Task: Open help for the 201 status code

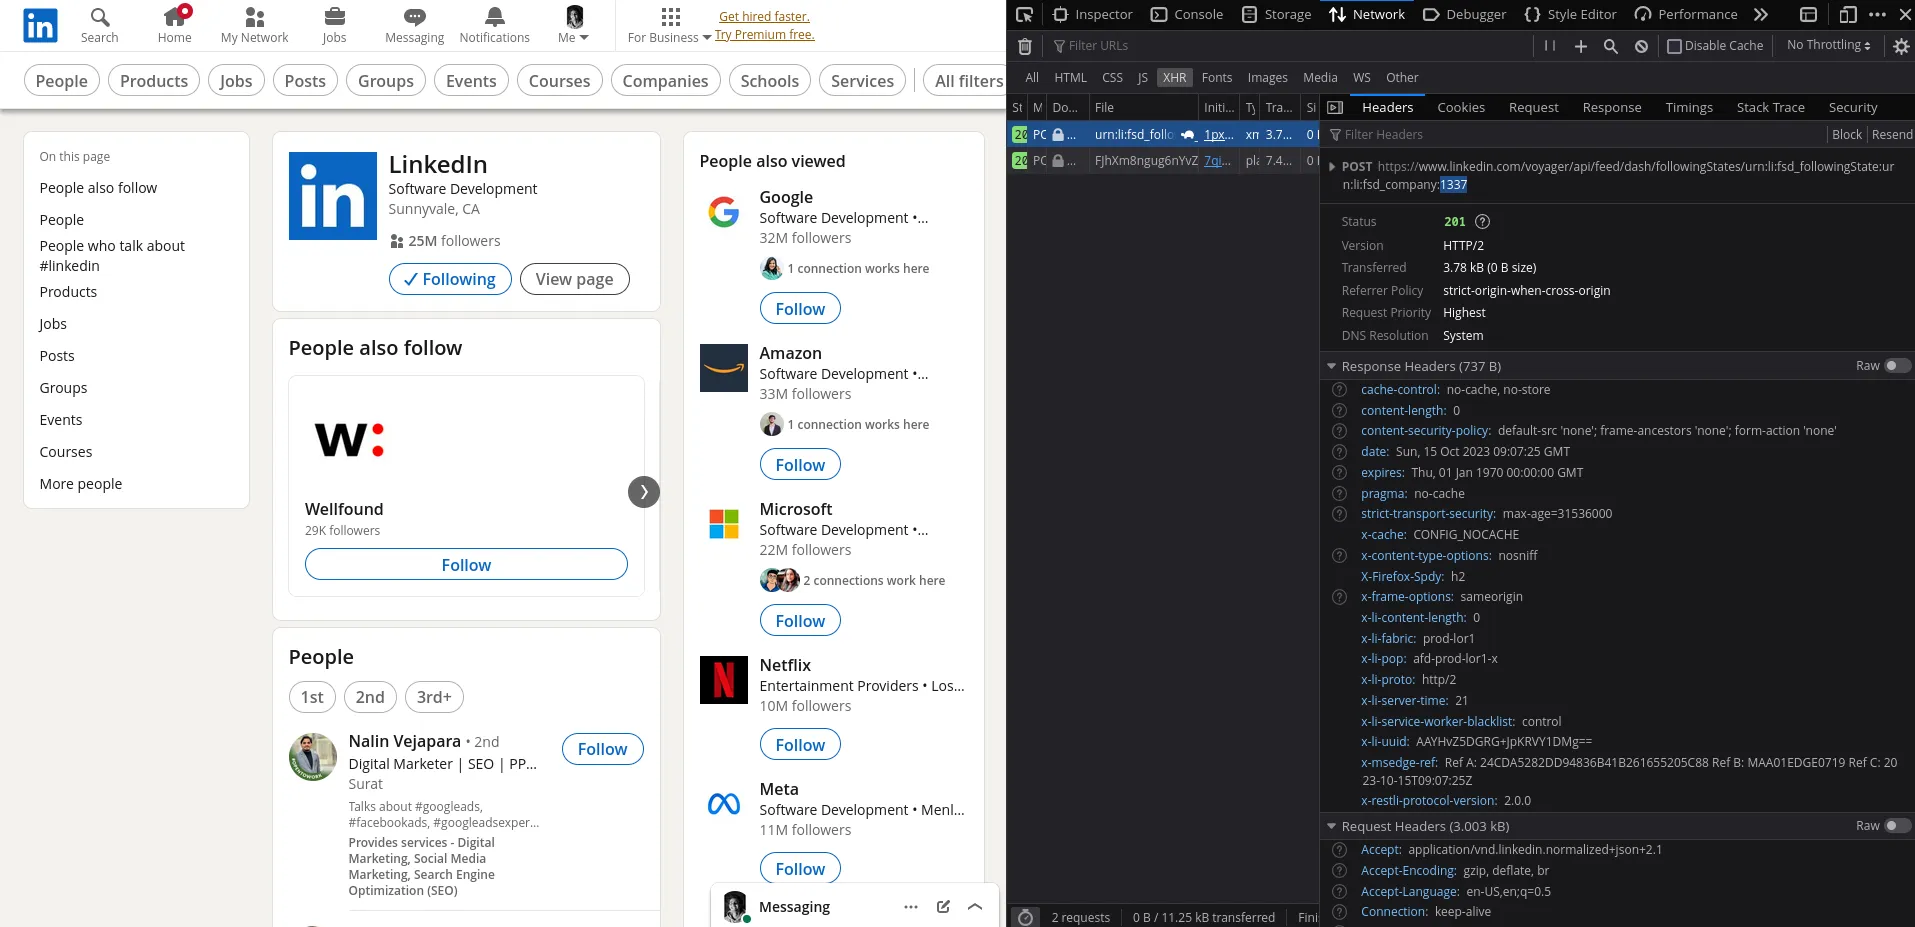Action: coord(1483,222)
